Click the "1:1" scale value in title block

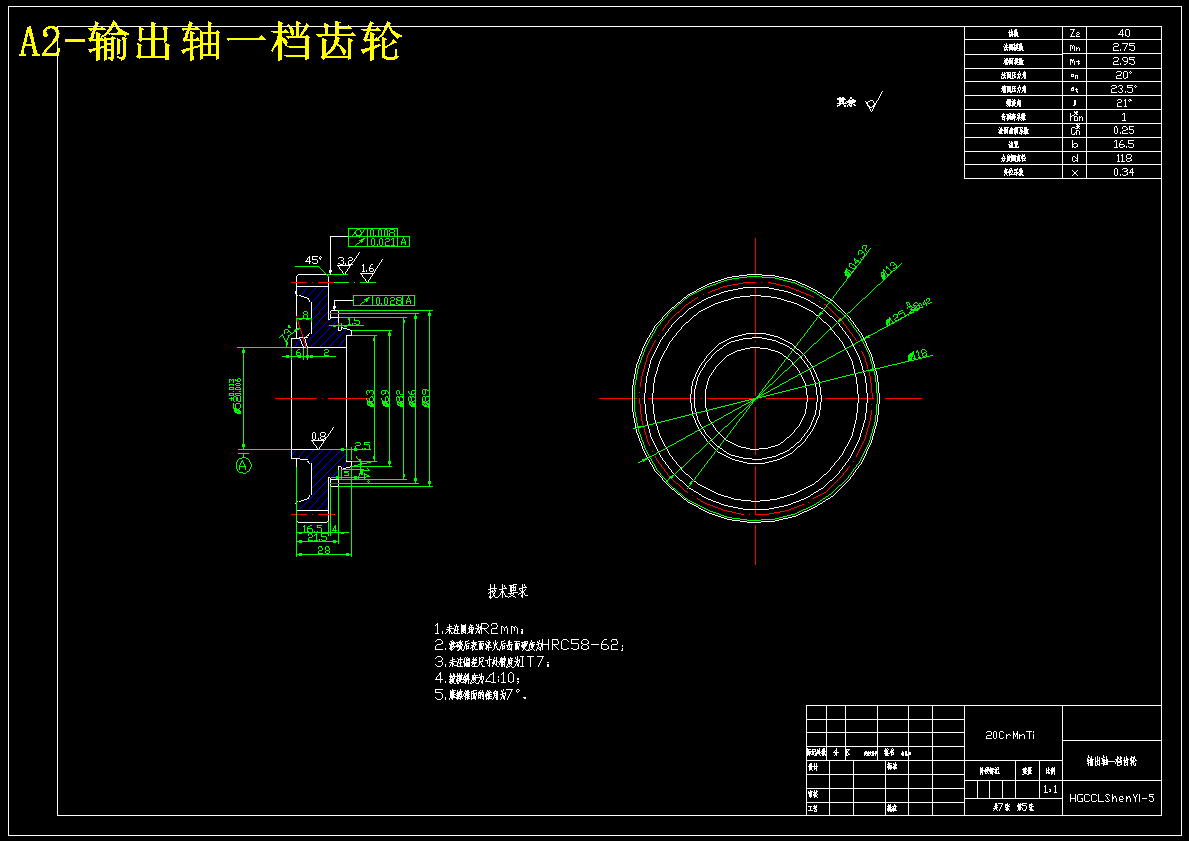(x=1050, y=789)
